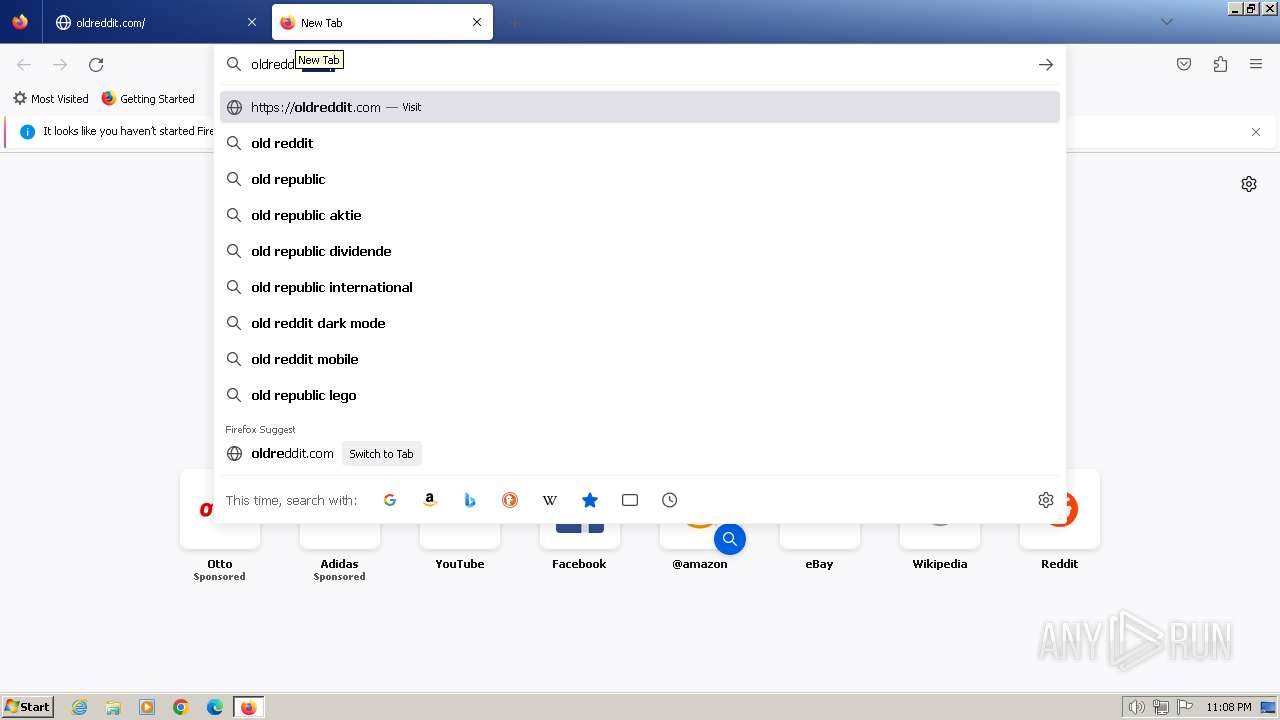Search this time with Amazon
Viewport: 1280px width, 720px height.
[430, 500]
